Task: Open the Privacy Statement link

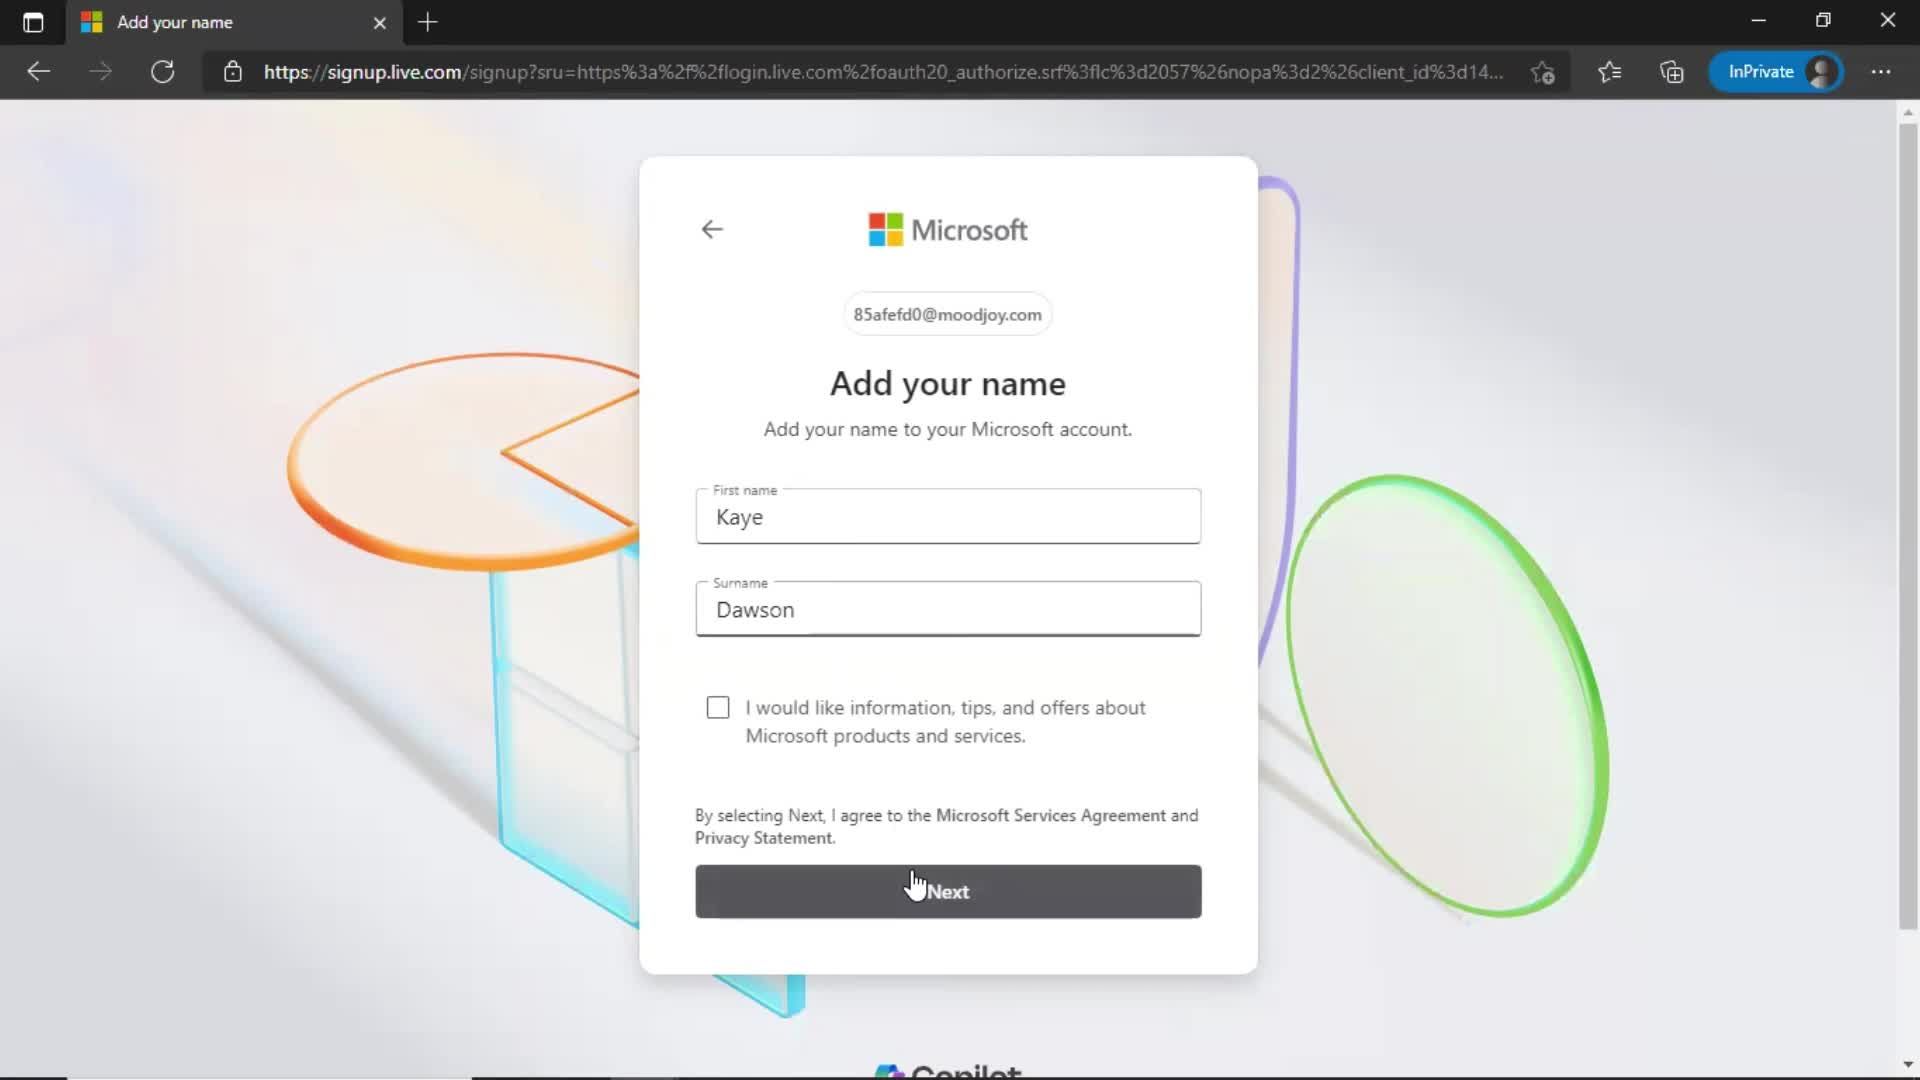Action: coord(764,838)
